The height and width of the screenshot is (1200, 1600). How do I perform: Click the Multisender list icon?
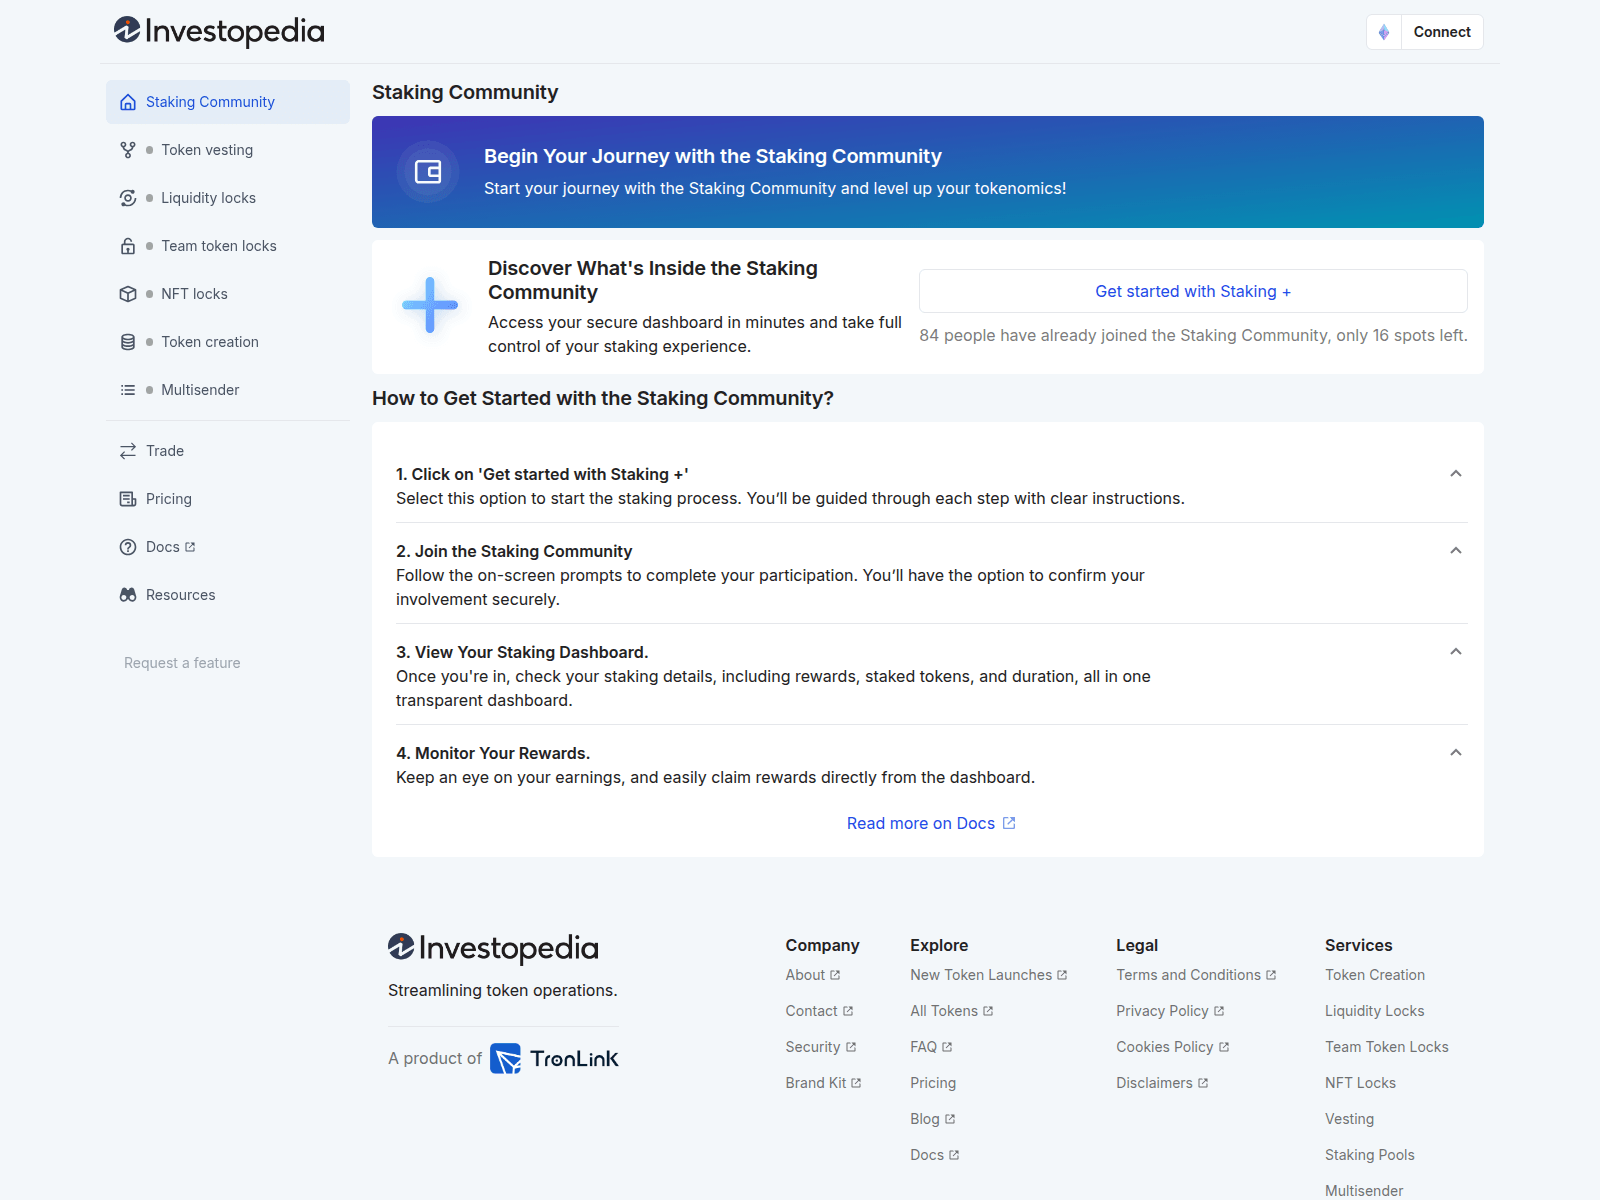[x=128, y=390]
